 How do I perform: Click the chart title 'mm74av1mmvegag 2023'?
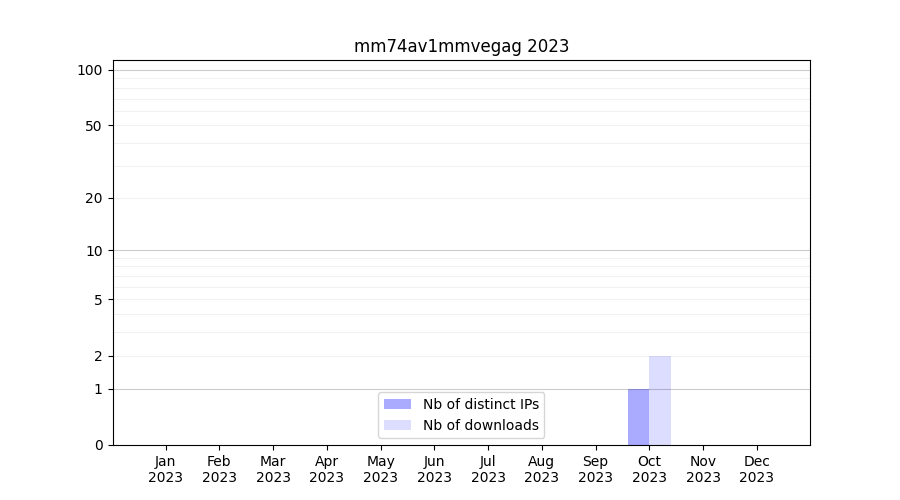click(x=461, y=46)
